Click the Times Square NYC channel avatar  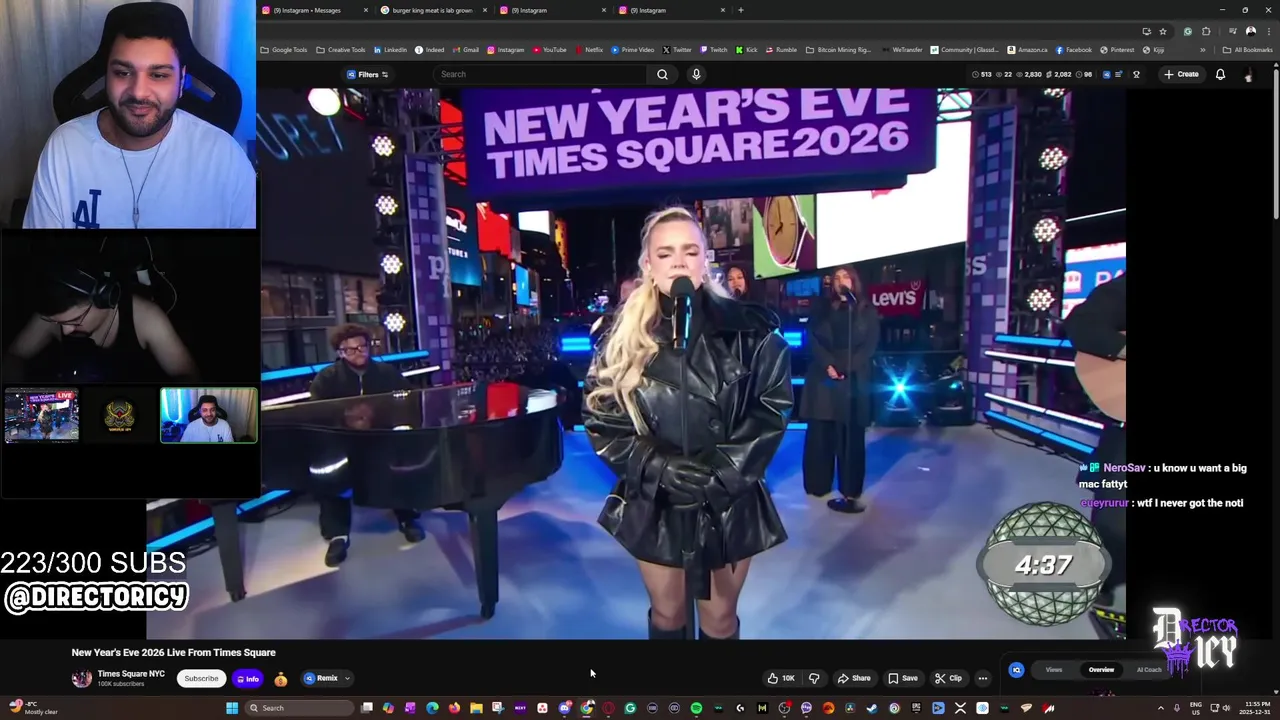click(x=81, y=678)
